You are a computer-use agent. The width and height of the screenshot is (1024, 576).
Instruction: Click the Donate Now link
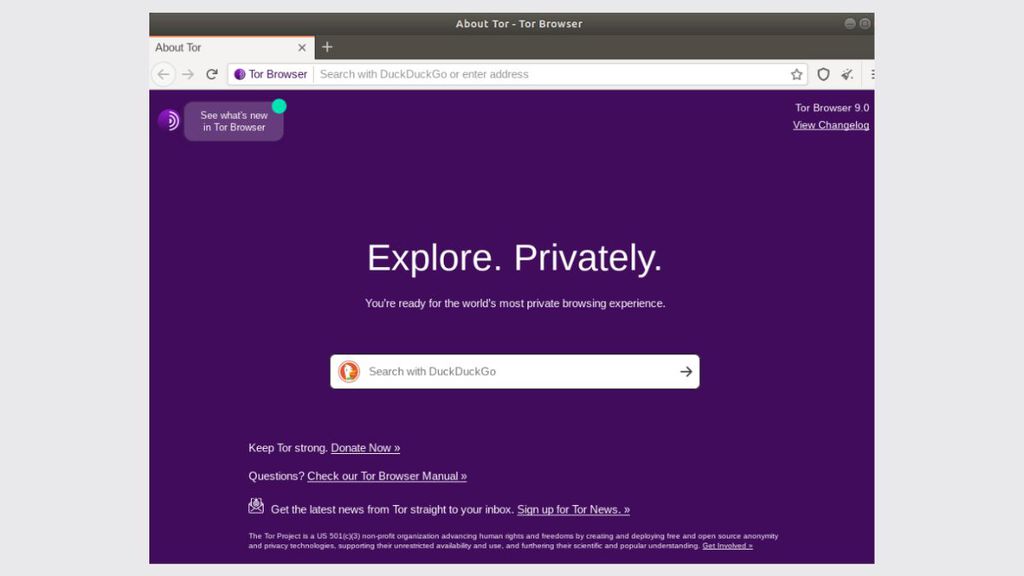pos(365,448)
